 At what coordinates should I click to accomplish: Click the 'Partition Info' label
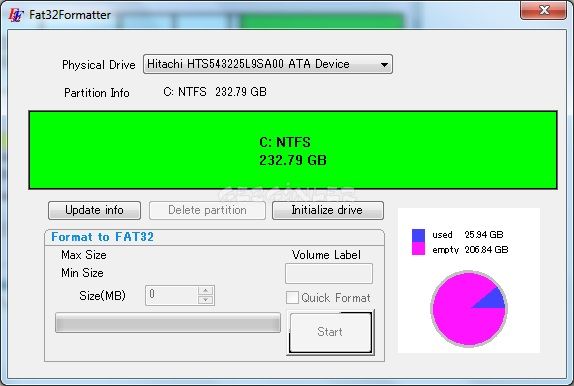click(x=97, y=93)
